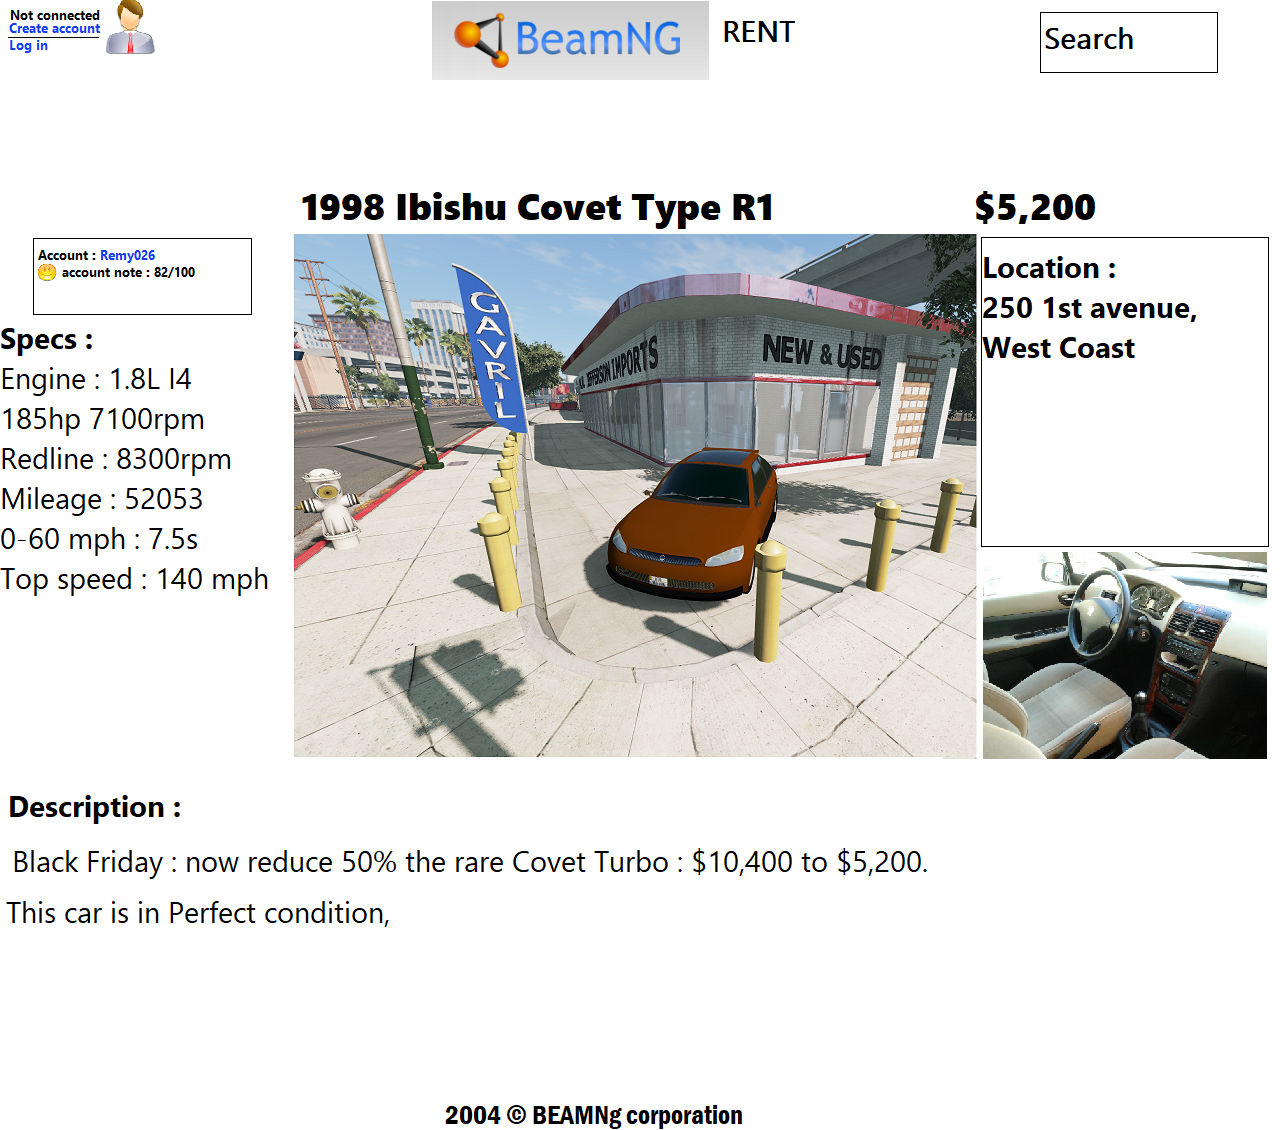Select the '0-60 mph : 7.5s' spec
This screenshot has height=1130, width=1280.
(x=99, y=539)
